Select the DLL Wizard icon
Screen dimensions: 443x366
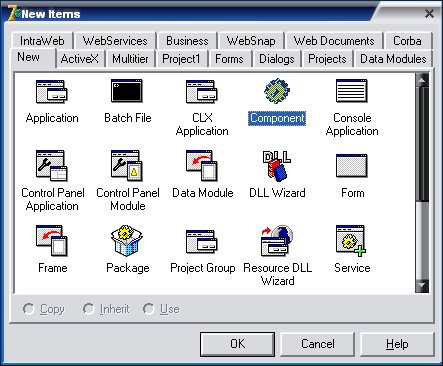(x=277, y=166)
